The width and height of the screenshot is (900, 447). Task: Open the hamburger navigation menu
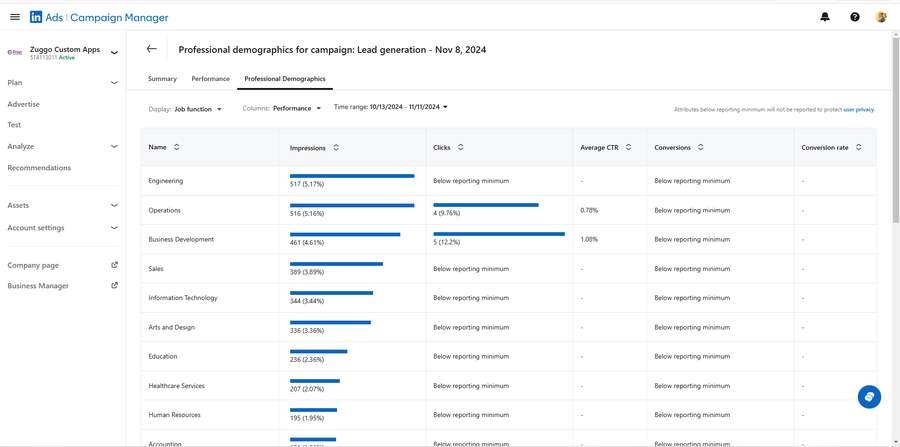click(x=15, y=17)
